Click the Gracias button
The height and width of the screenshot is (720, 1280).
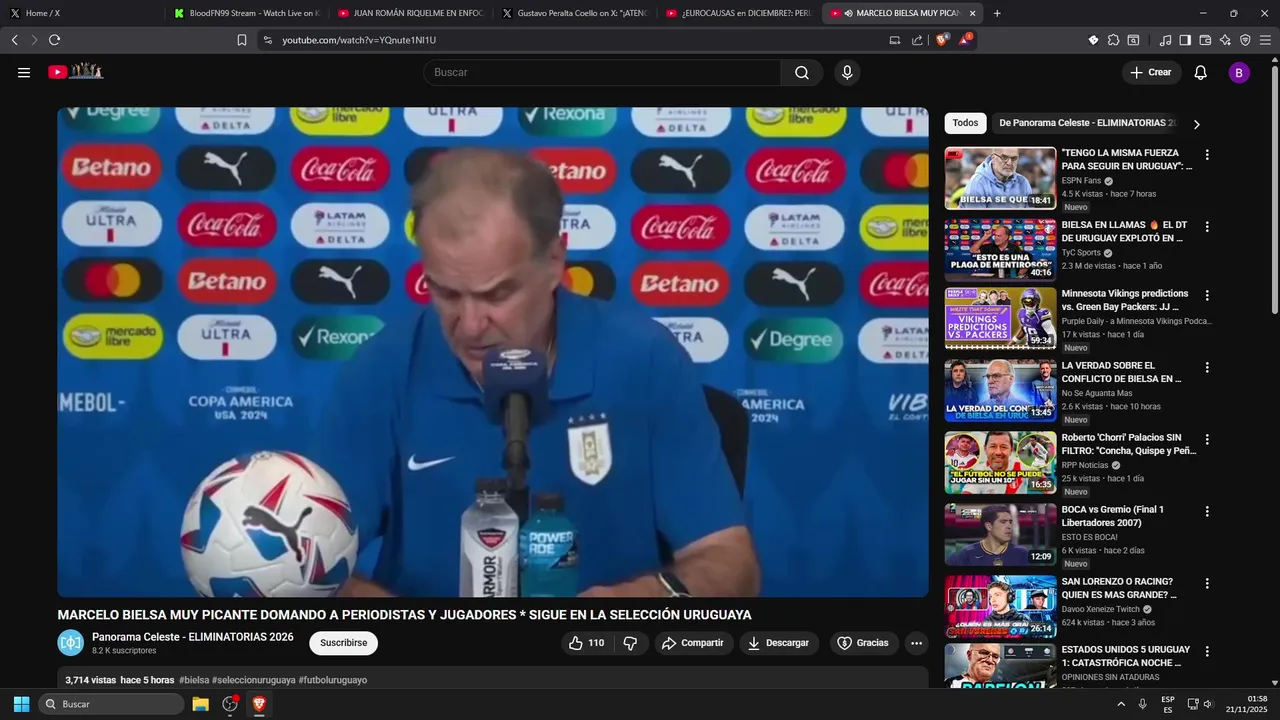point(863,643)
